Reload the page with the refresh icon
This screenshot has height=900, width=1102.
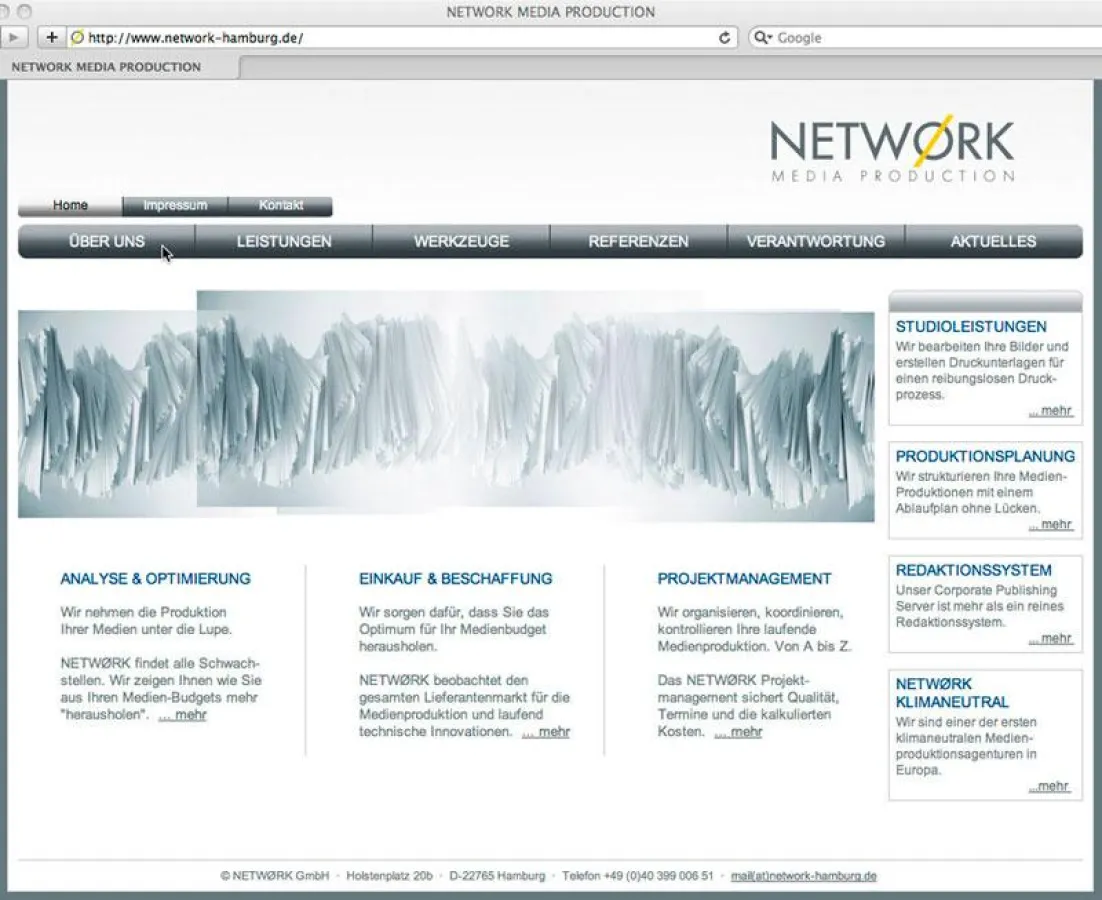pos(724,37)
